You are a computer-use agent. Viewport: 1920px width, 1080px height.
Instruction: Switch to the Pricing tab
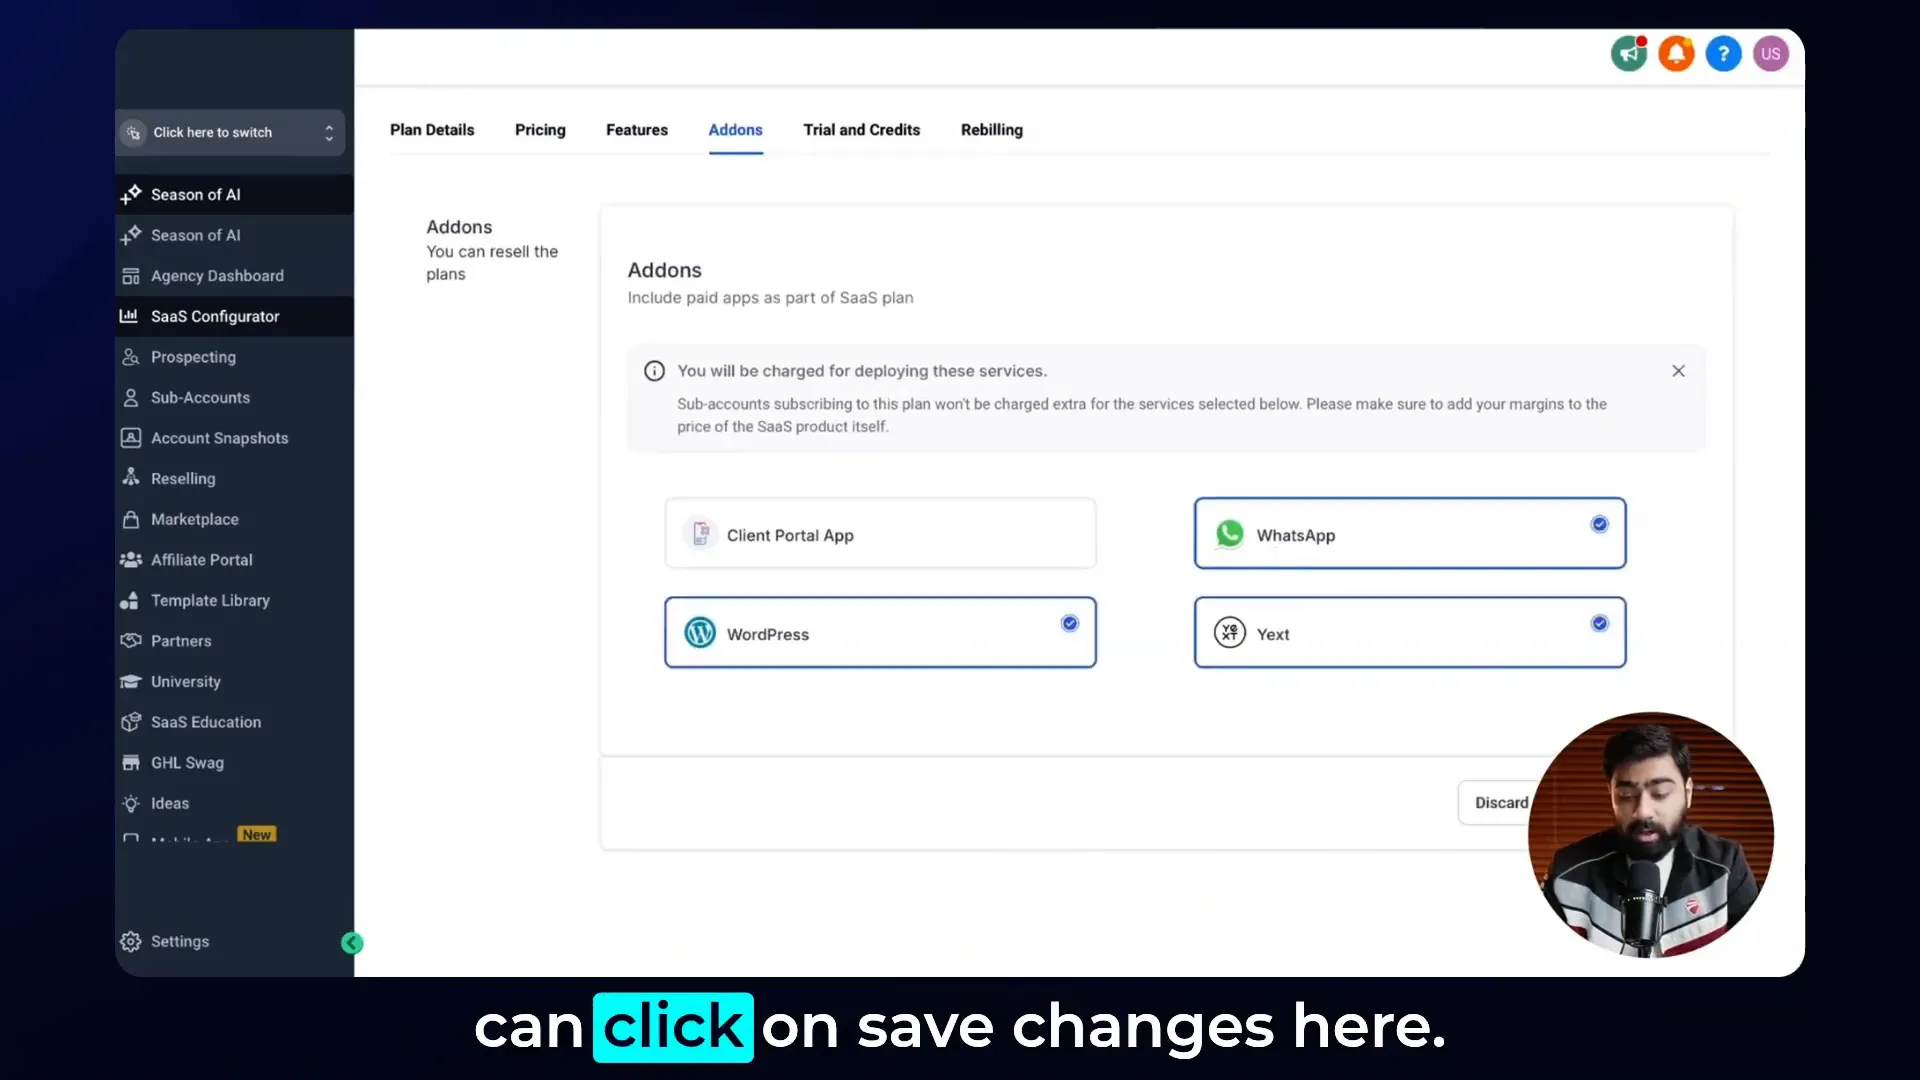coord(540,130)
